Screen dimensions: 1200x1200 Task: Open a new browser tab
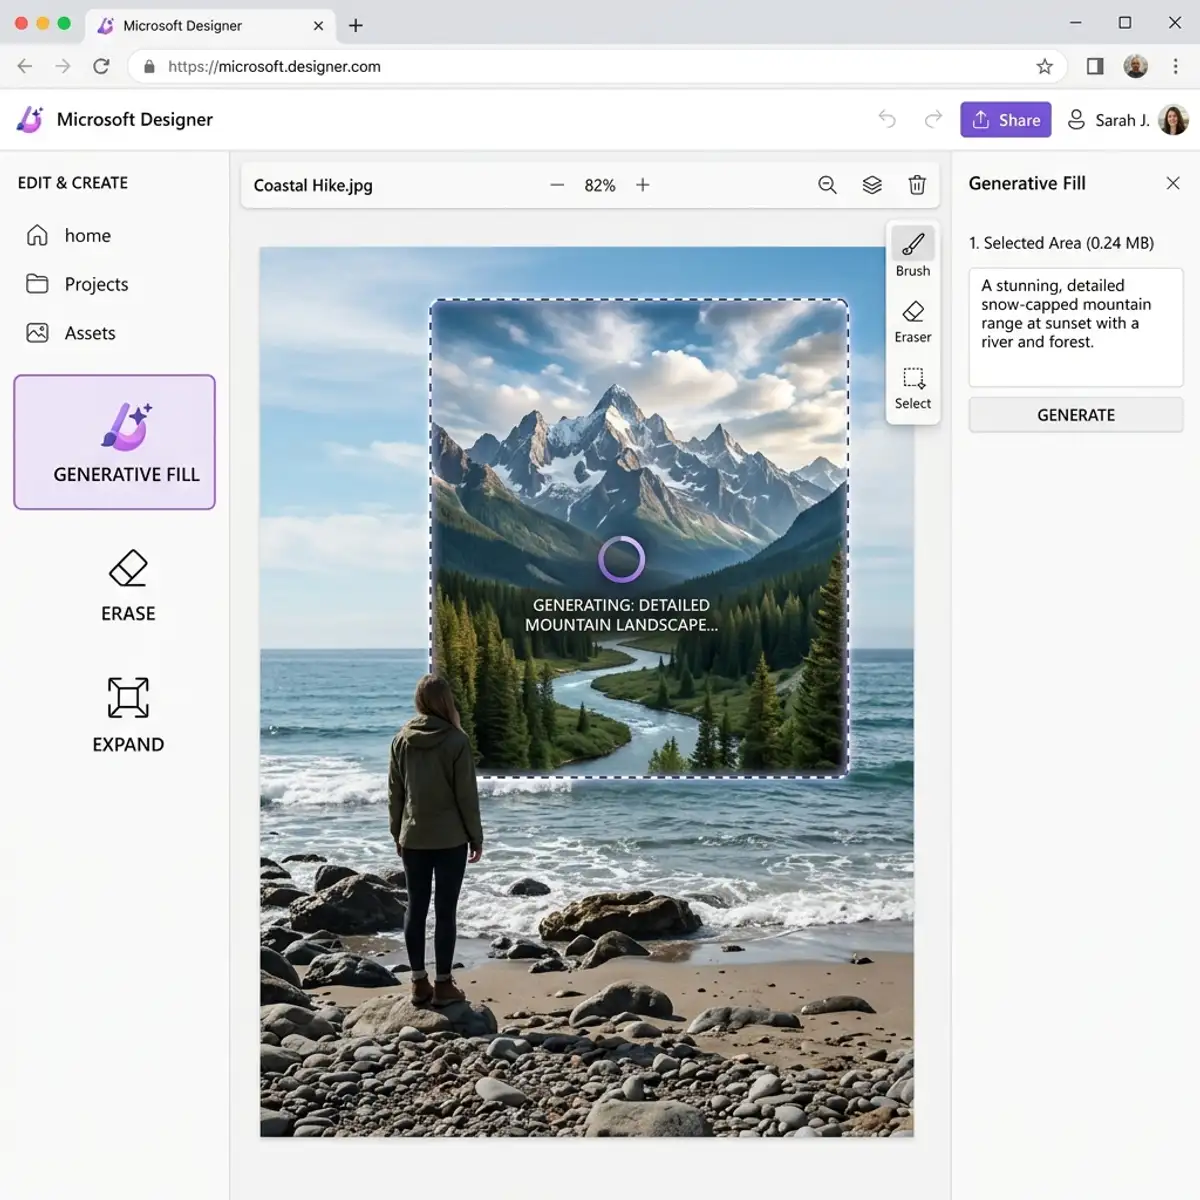(356, 25)
